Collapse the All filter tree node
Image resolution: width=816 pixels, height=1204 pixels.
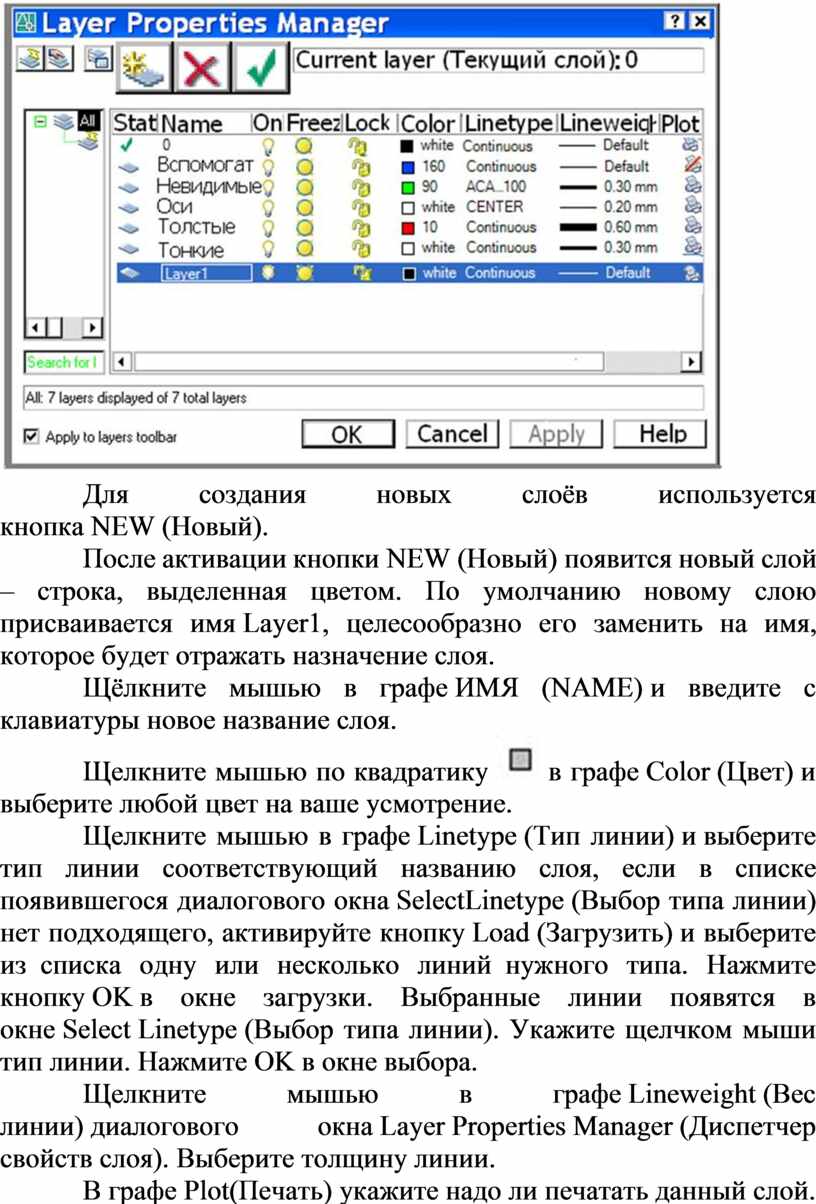[39, 121]
